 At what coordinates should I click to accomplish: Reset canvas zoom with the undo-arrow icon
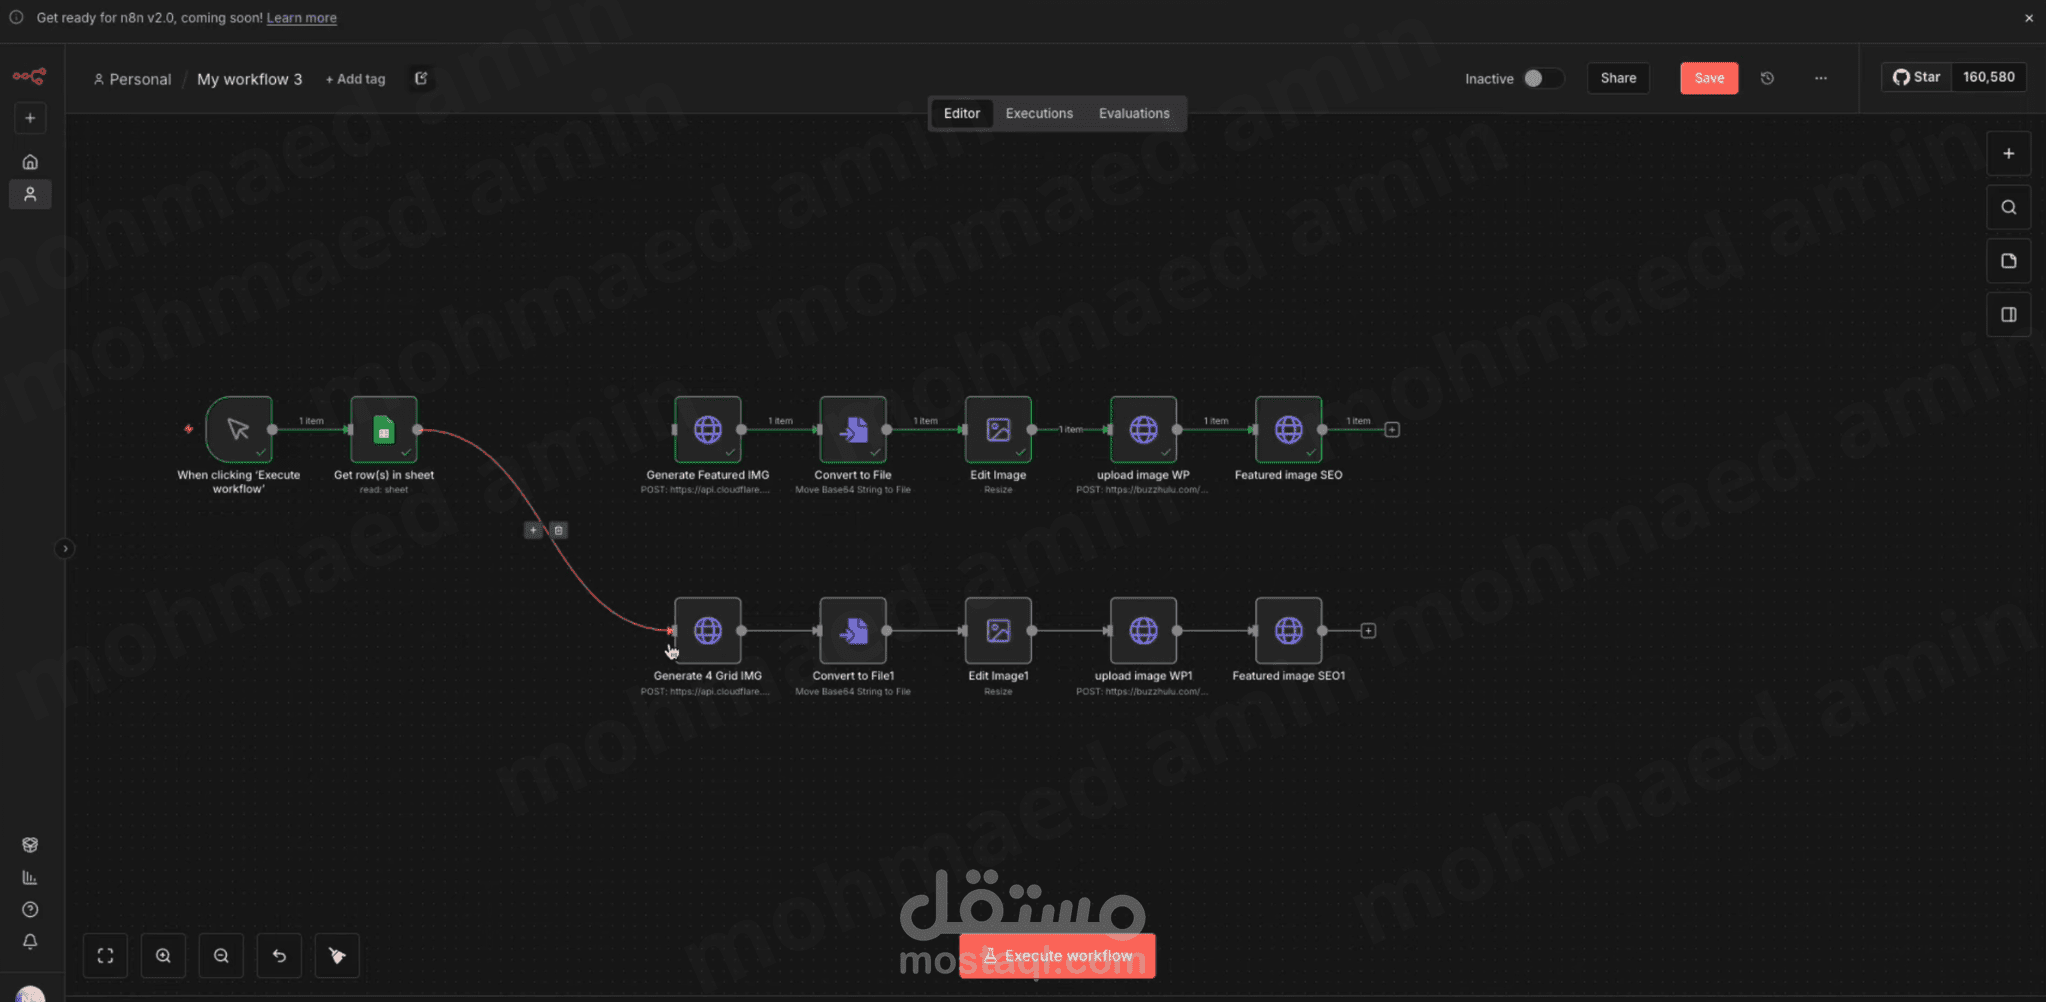[x=279, y=955]
